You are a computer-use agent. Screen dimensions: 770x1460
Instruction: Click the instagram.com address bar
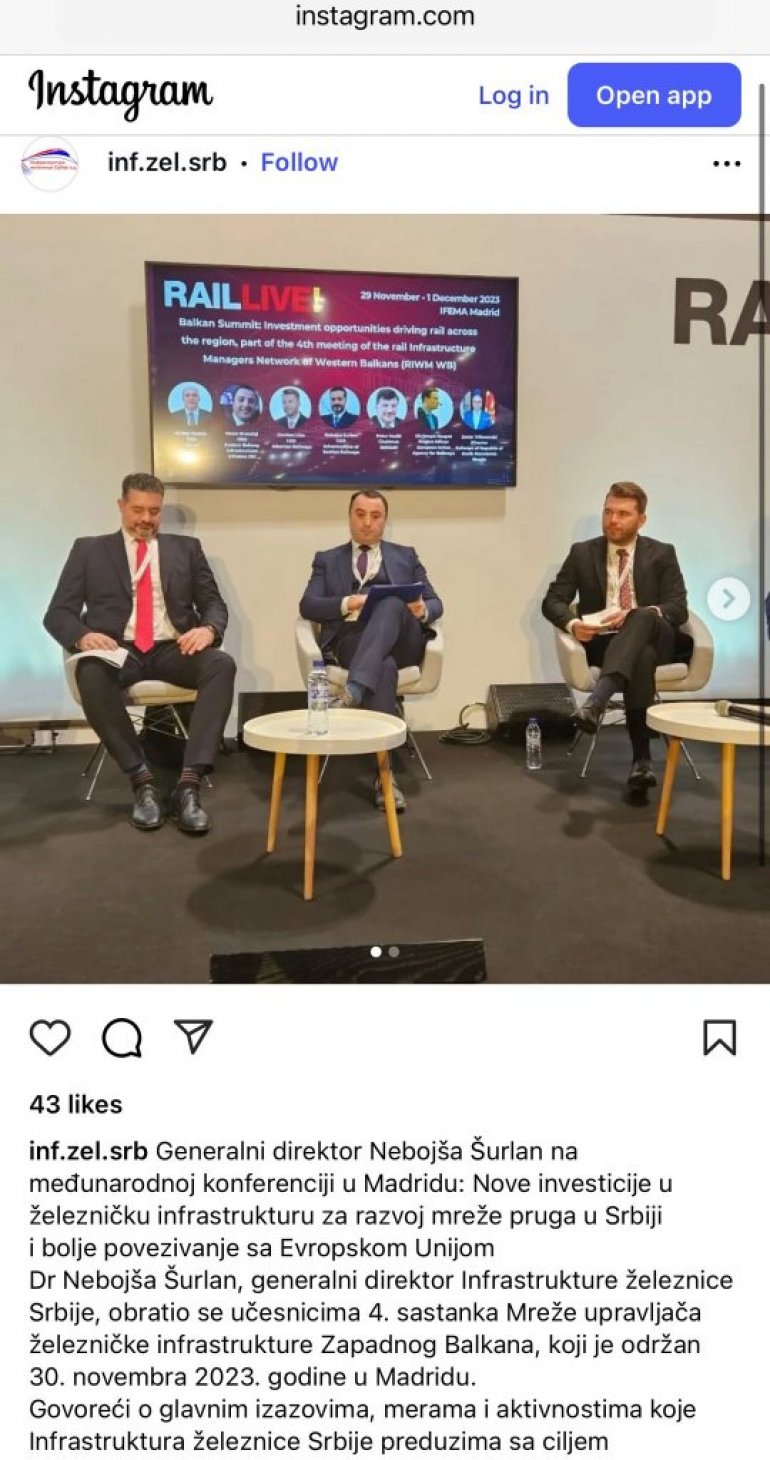[x=385, y=17]
